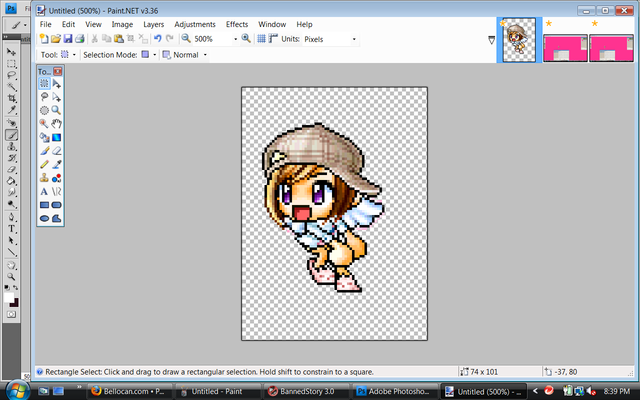The height and width of the screenshot is (400, 640).
Task: Switch to the middle pink image thumbnail
Action: pyautogui.click(x=565, y=48)
